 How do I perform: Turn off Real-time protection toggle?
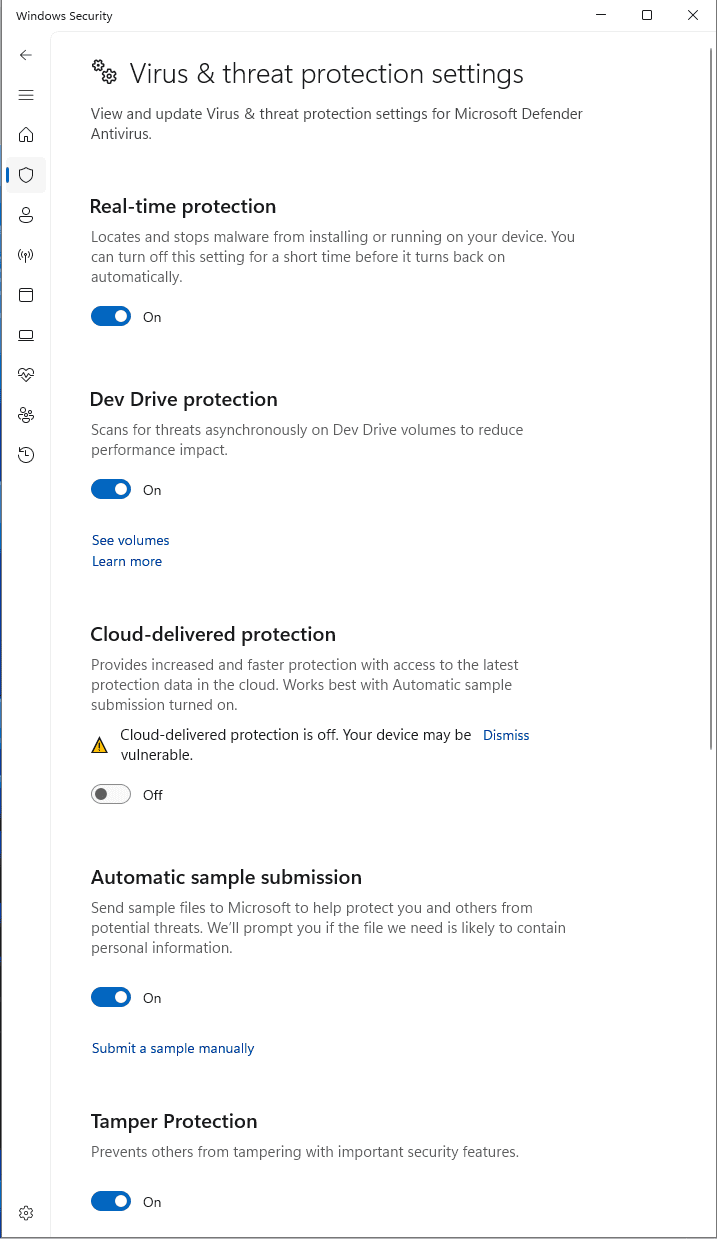pos(111,317)
